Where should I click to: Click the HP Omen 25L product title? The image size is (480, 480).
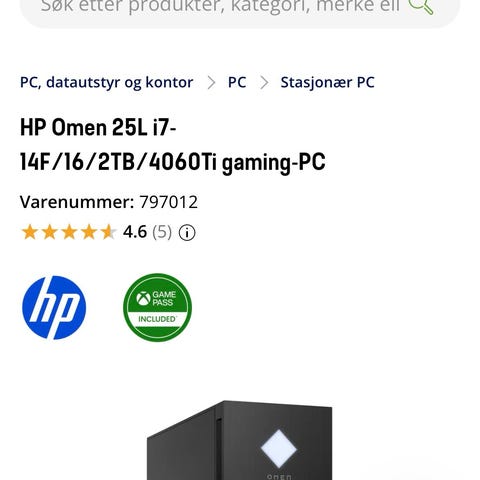click(173, 145)
